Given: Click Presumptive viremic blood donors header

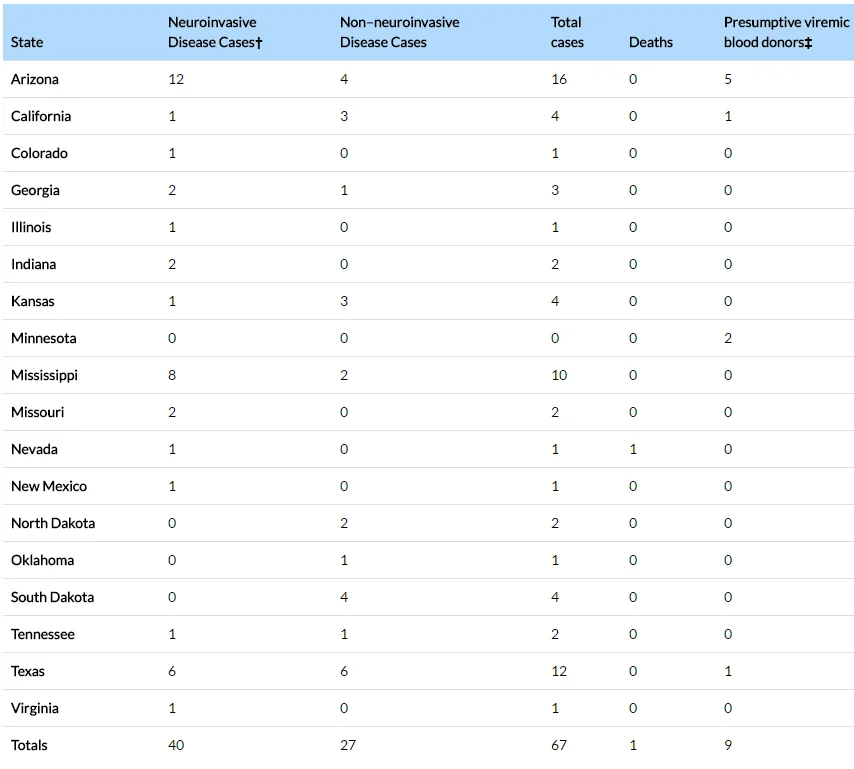Looking at the screenshot, I should click(x=786, y=32).
